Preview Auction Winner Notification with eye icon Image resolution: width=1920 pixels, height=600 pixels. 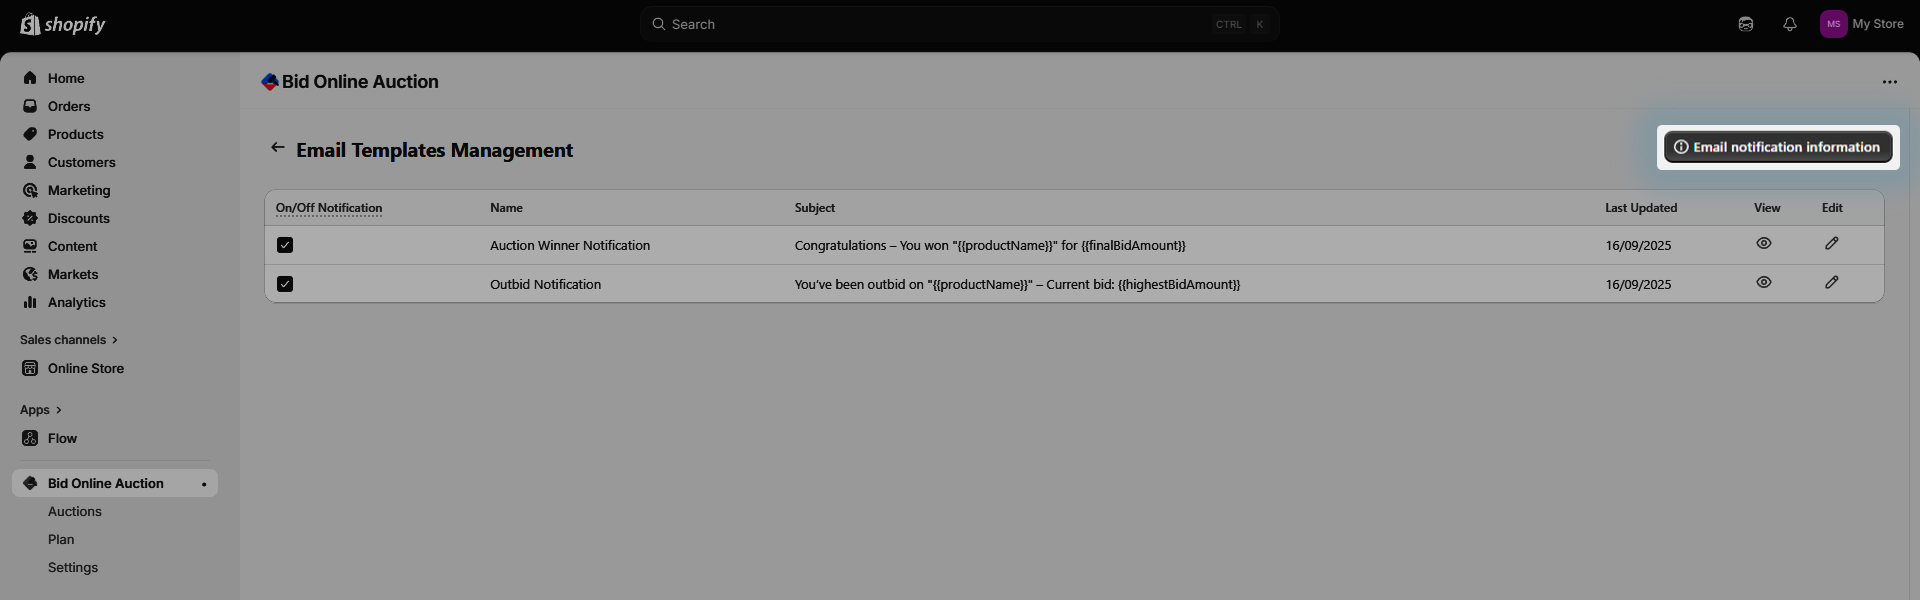click(1763, 244)
